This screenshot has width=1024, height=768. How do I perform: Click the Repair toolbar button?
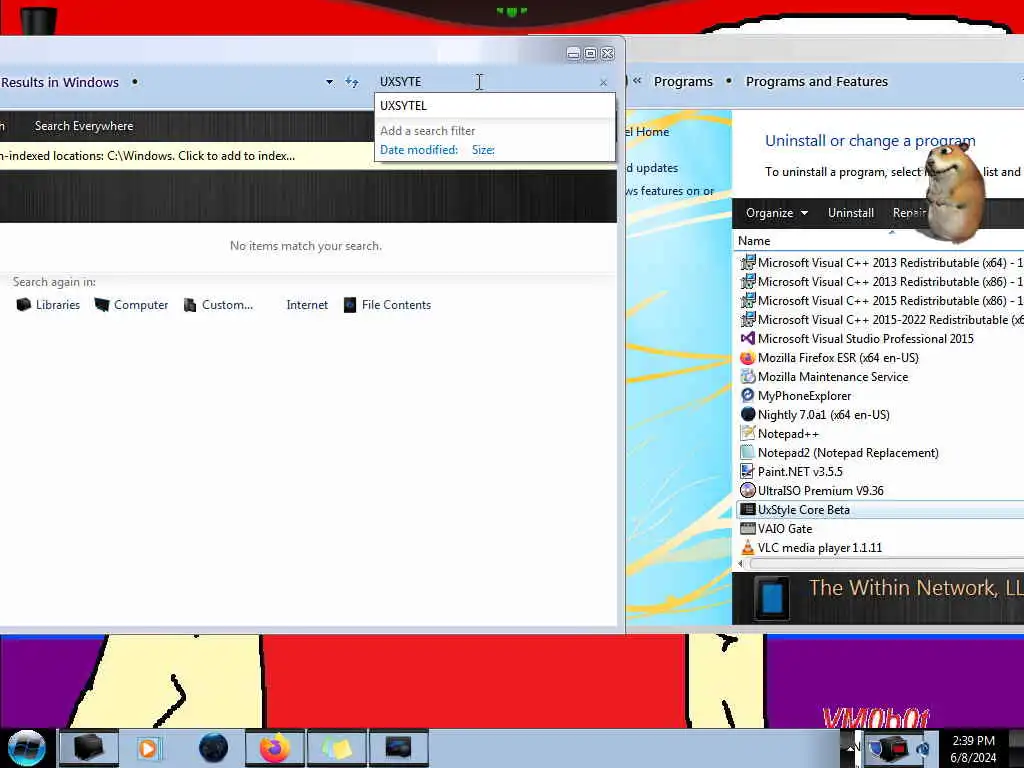910,213
